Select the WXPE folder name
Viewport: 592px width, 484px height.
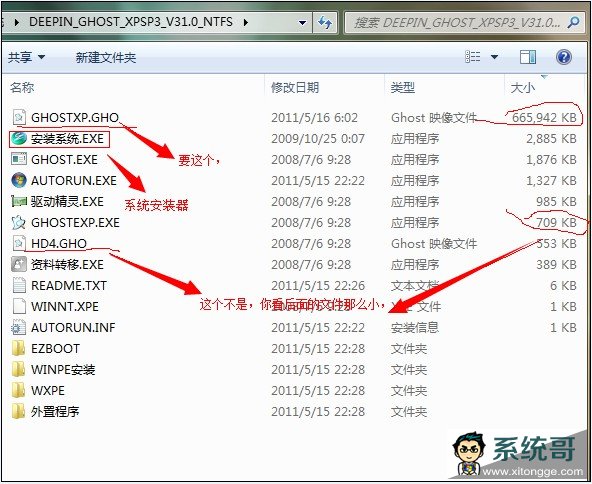click(48, 390)
